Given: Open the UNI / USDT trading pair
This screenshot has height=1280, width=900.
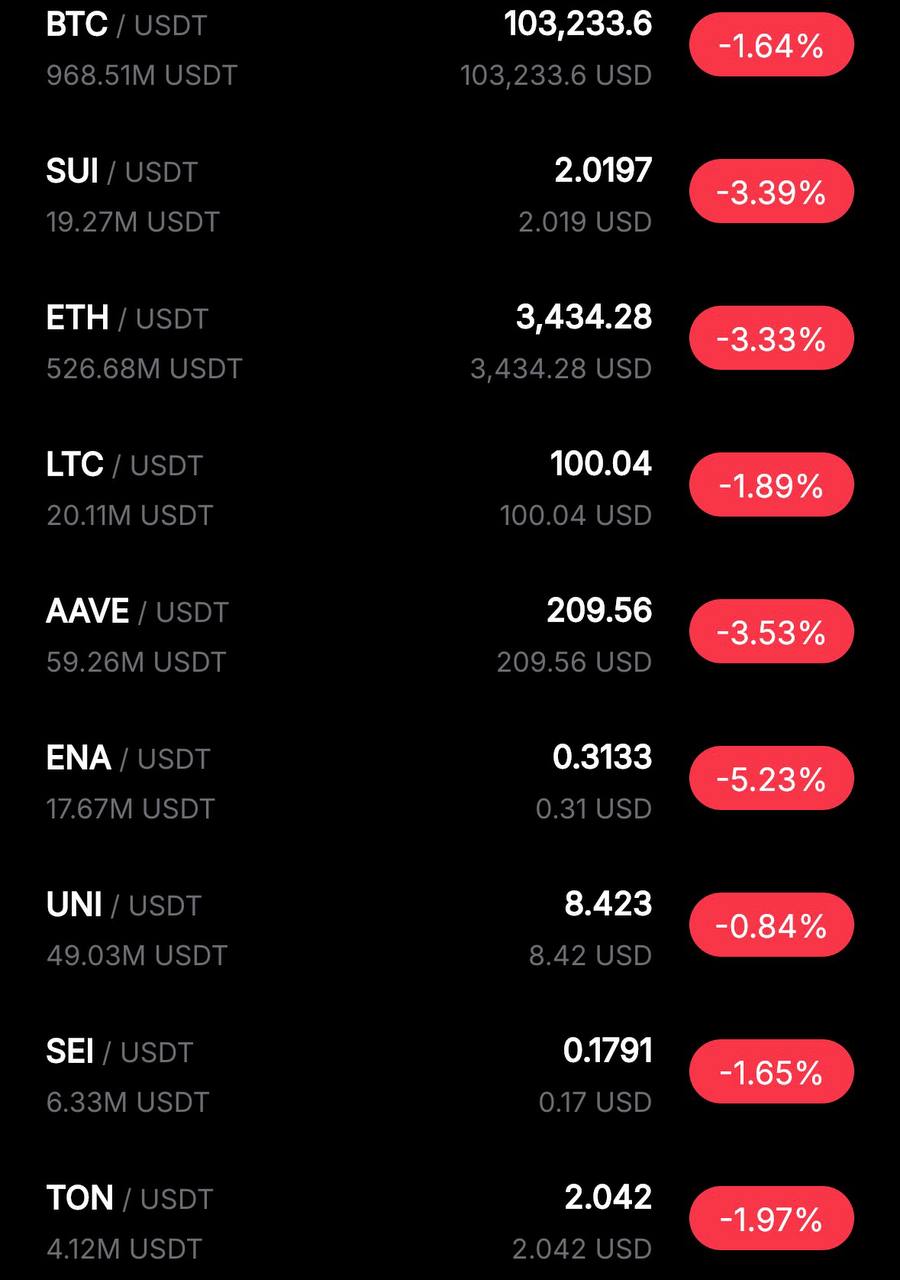Looking at the screenshot, I should tap(123, 905).
